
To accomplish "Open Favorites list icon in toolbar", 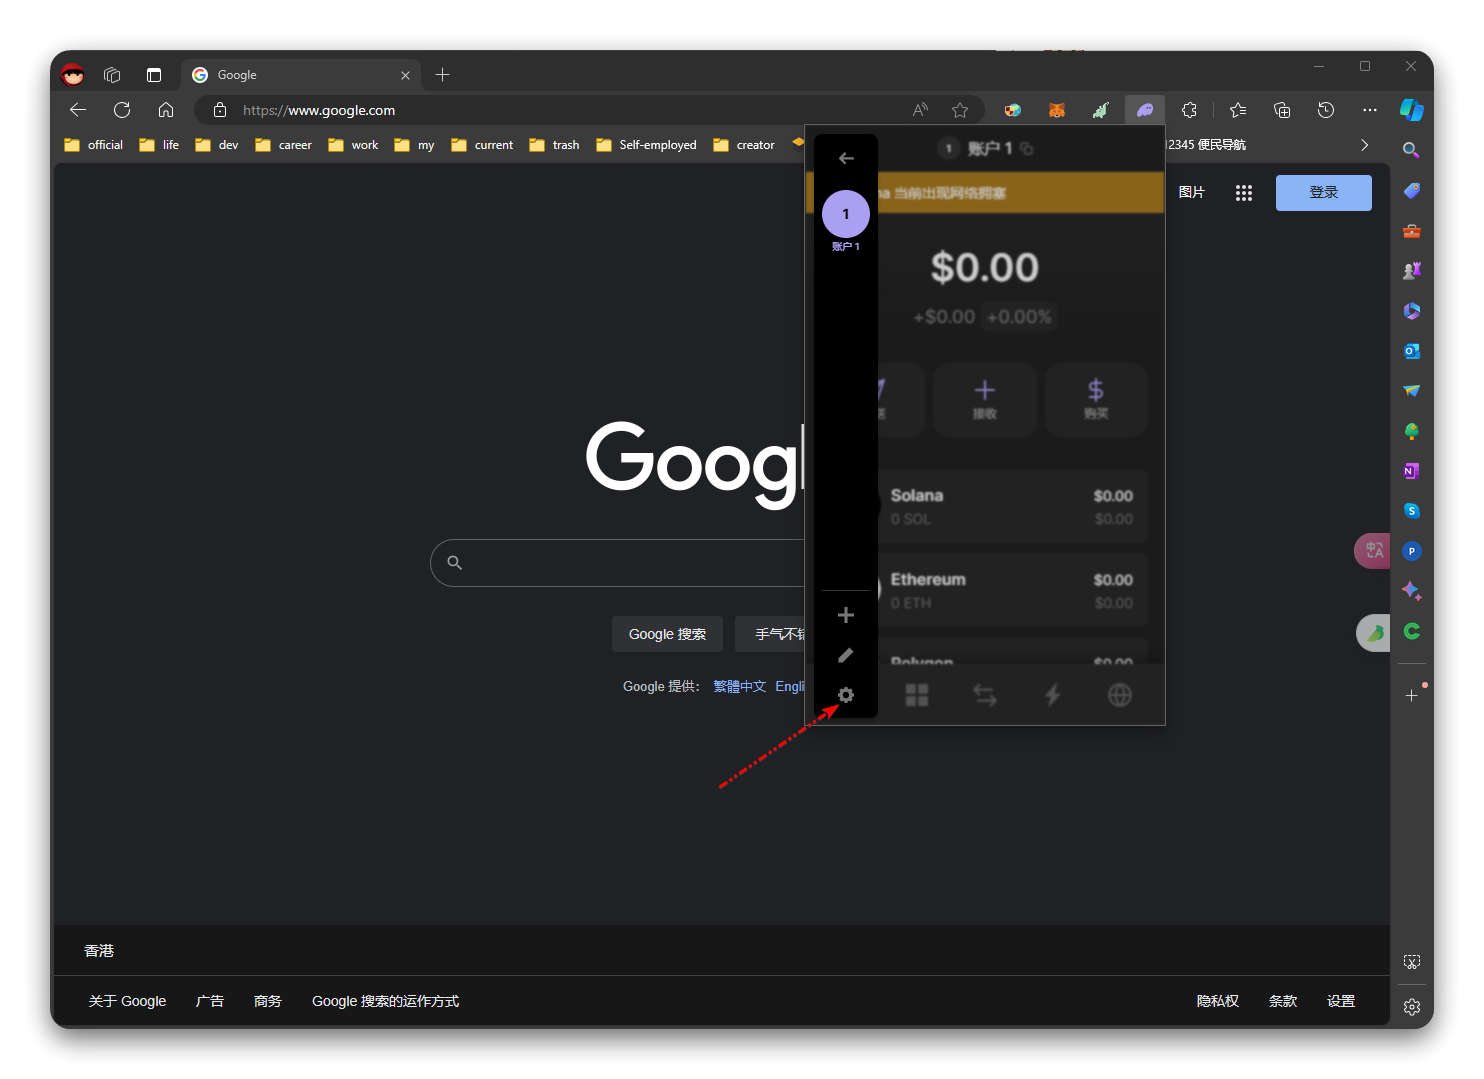I will 1238,110.
